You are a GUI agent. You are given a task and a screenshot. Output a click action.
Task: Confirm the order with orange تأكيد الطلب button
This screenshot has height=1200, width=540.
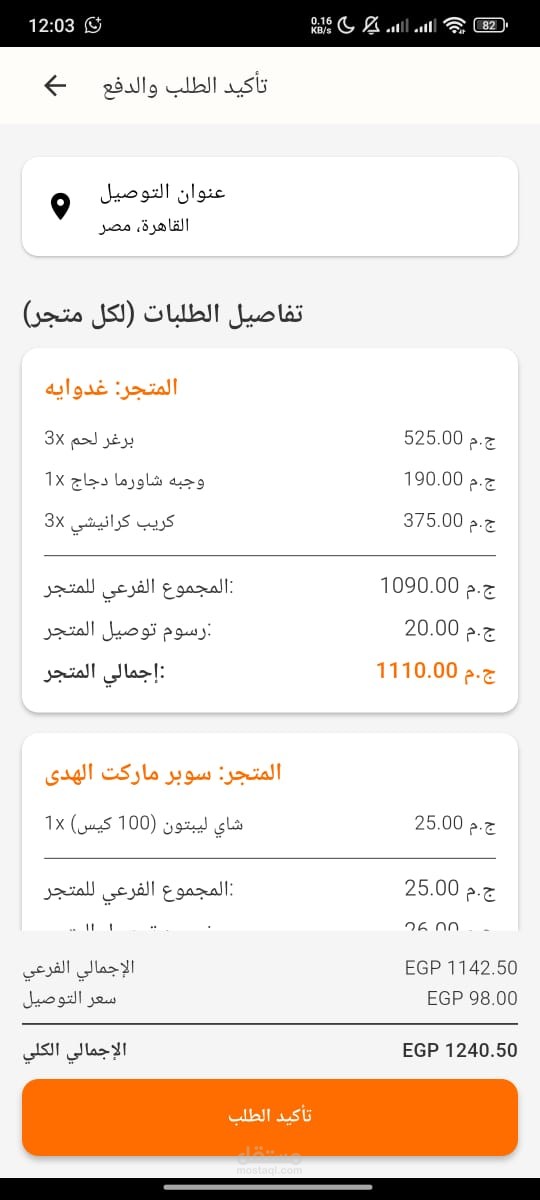click(270, 1117)
